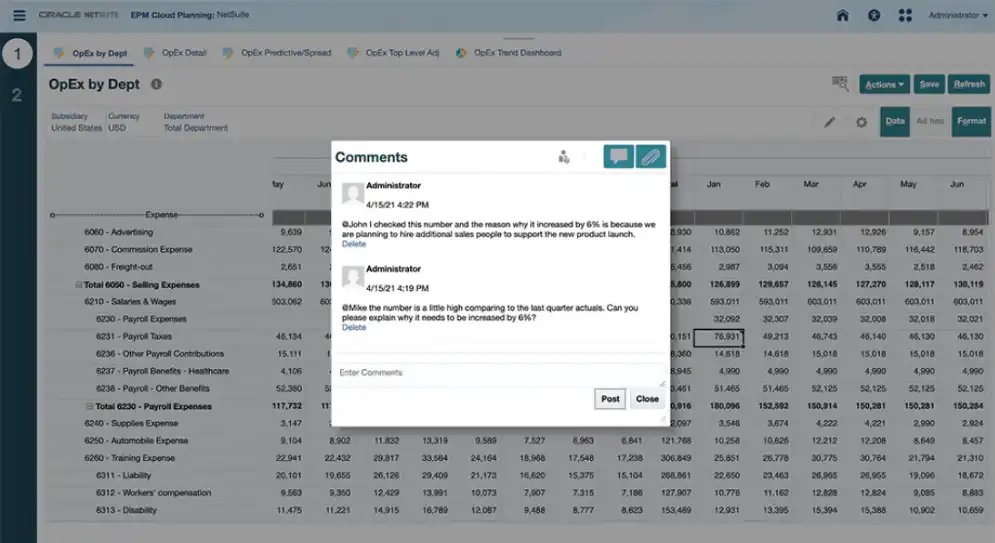Collapse Total 6050 - Selling Expenses row

click(79, 285)
